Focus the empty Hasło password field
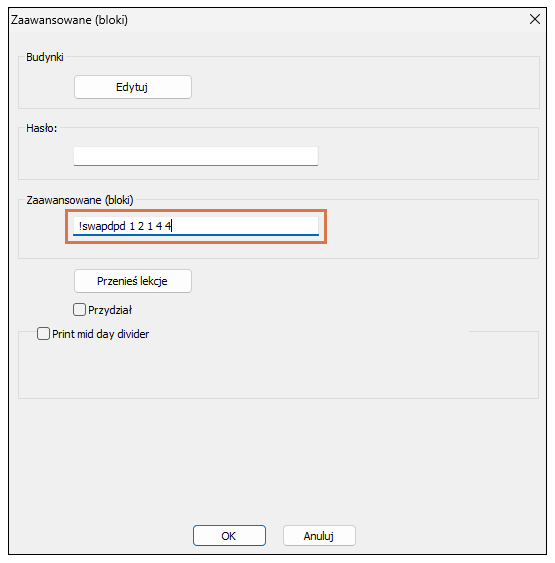Screen dimensions: 555x563 click(196, 156)
